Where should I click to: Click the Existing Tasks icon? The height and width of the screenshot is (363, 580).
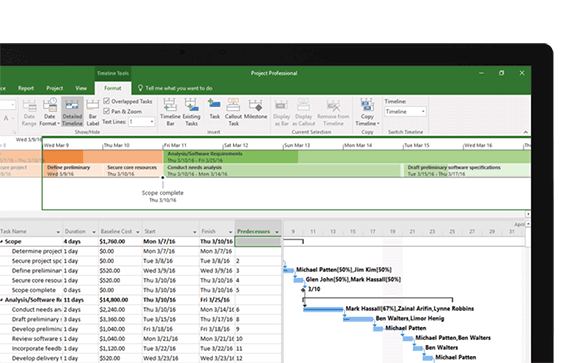pos(192,105)
